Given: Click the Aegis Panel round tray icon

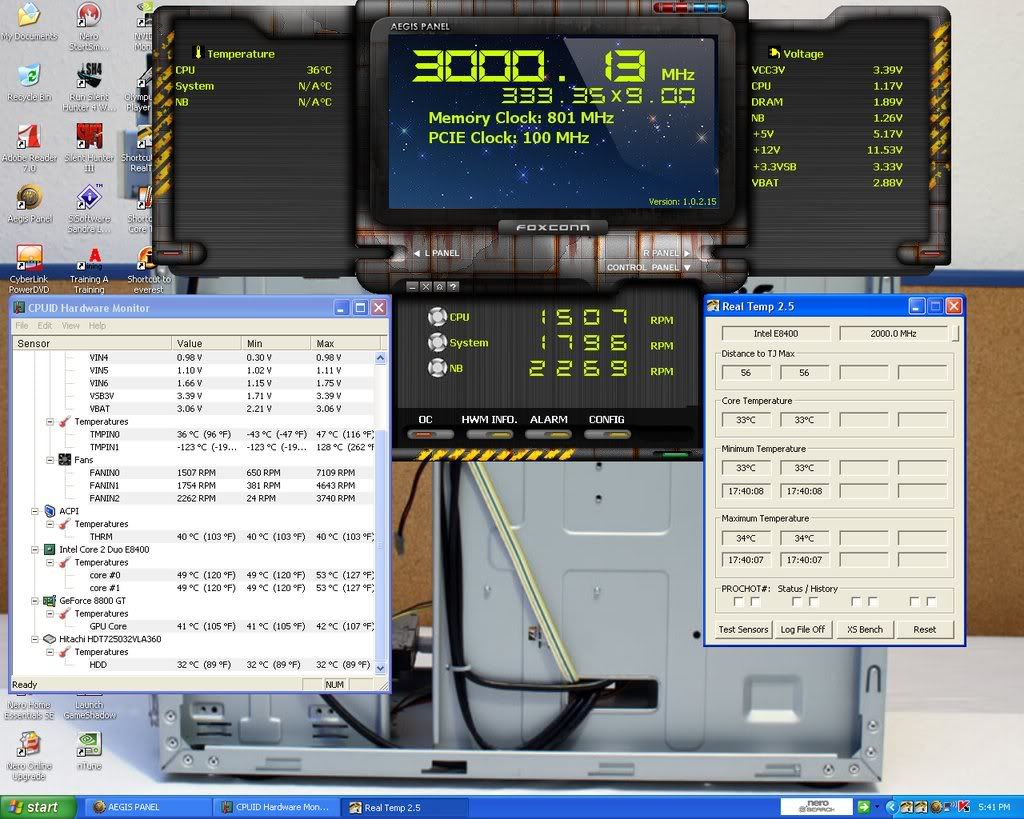Looking at the screenshot, I should (x=936, y=807).
